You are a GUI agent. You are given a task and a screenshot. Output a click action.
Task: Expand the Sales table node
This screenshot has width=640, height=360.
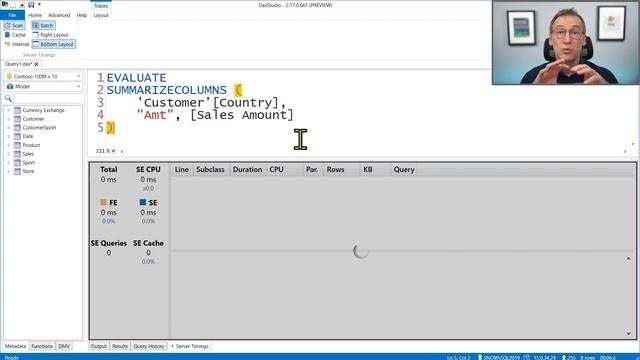click(x=9, y=154)
